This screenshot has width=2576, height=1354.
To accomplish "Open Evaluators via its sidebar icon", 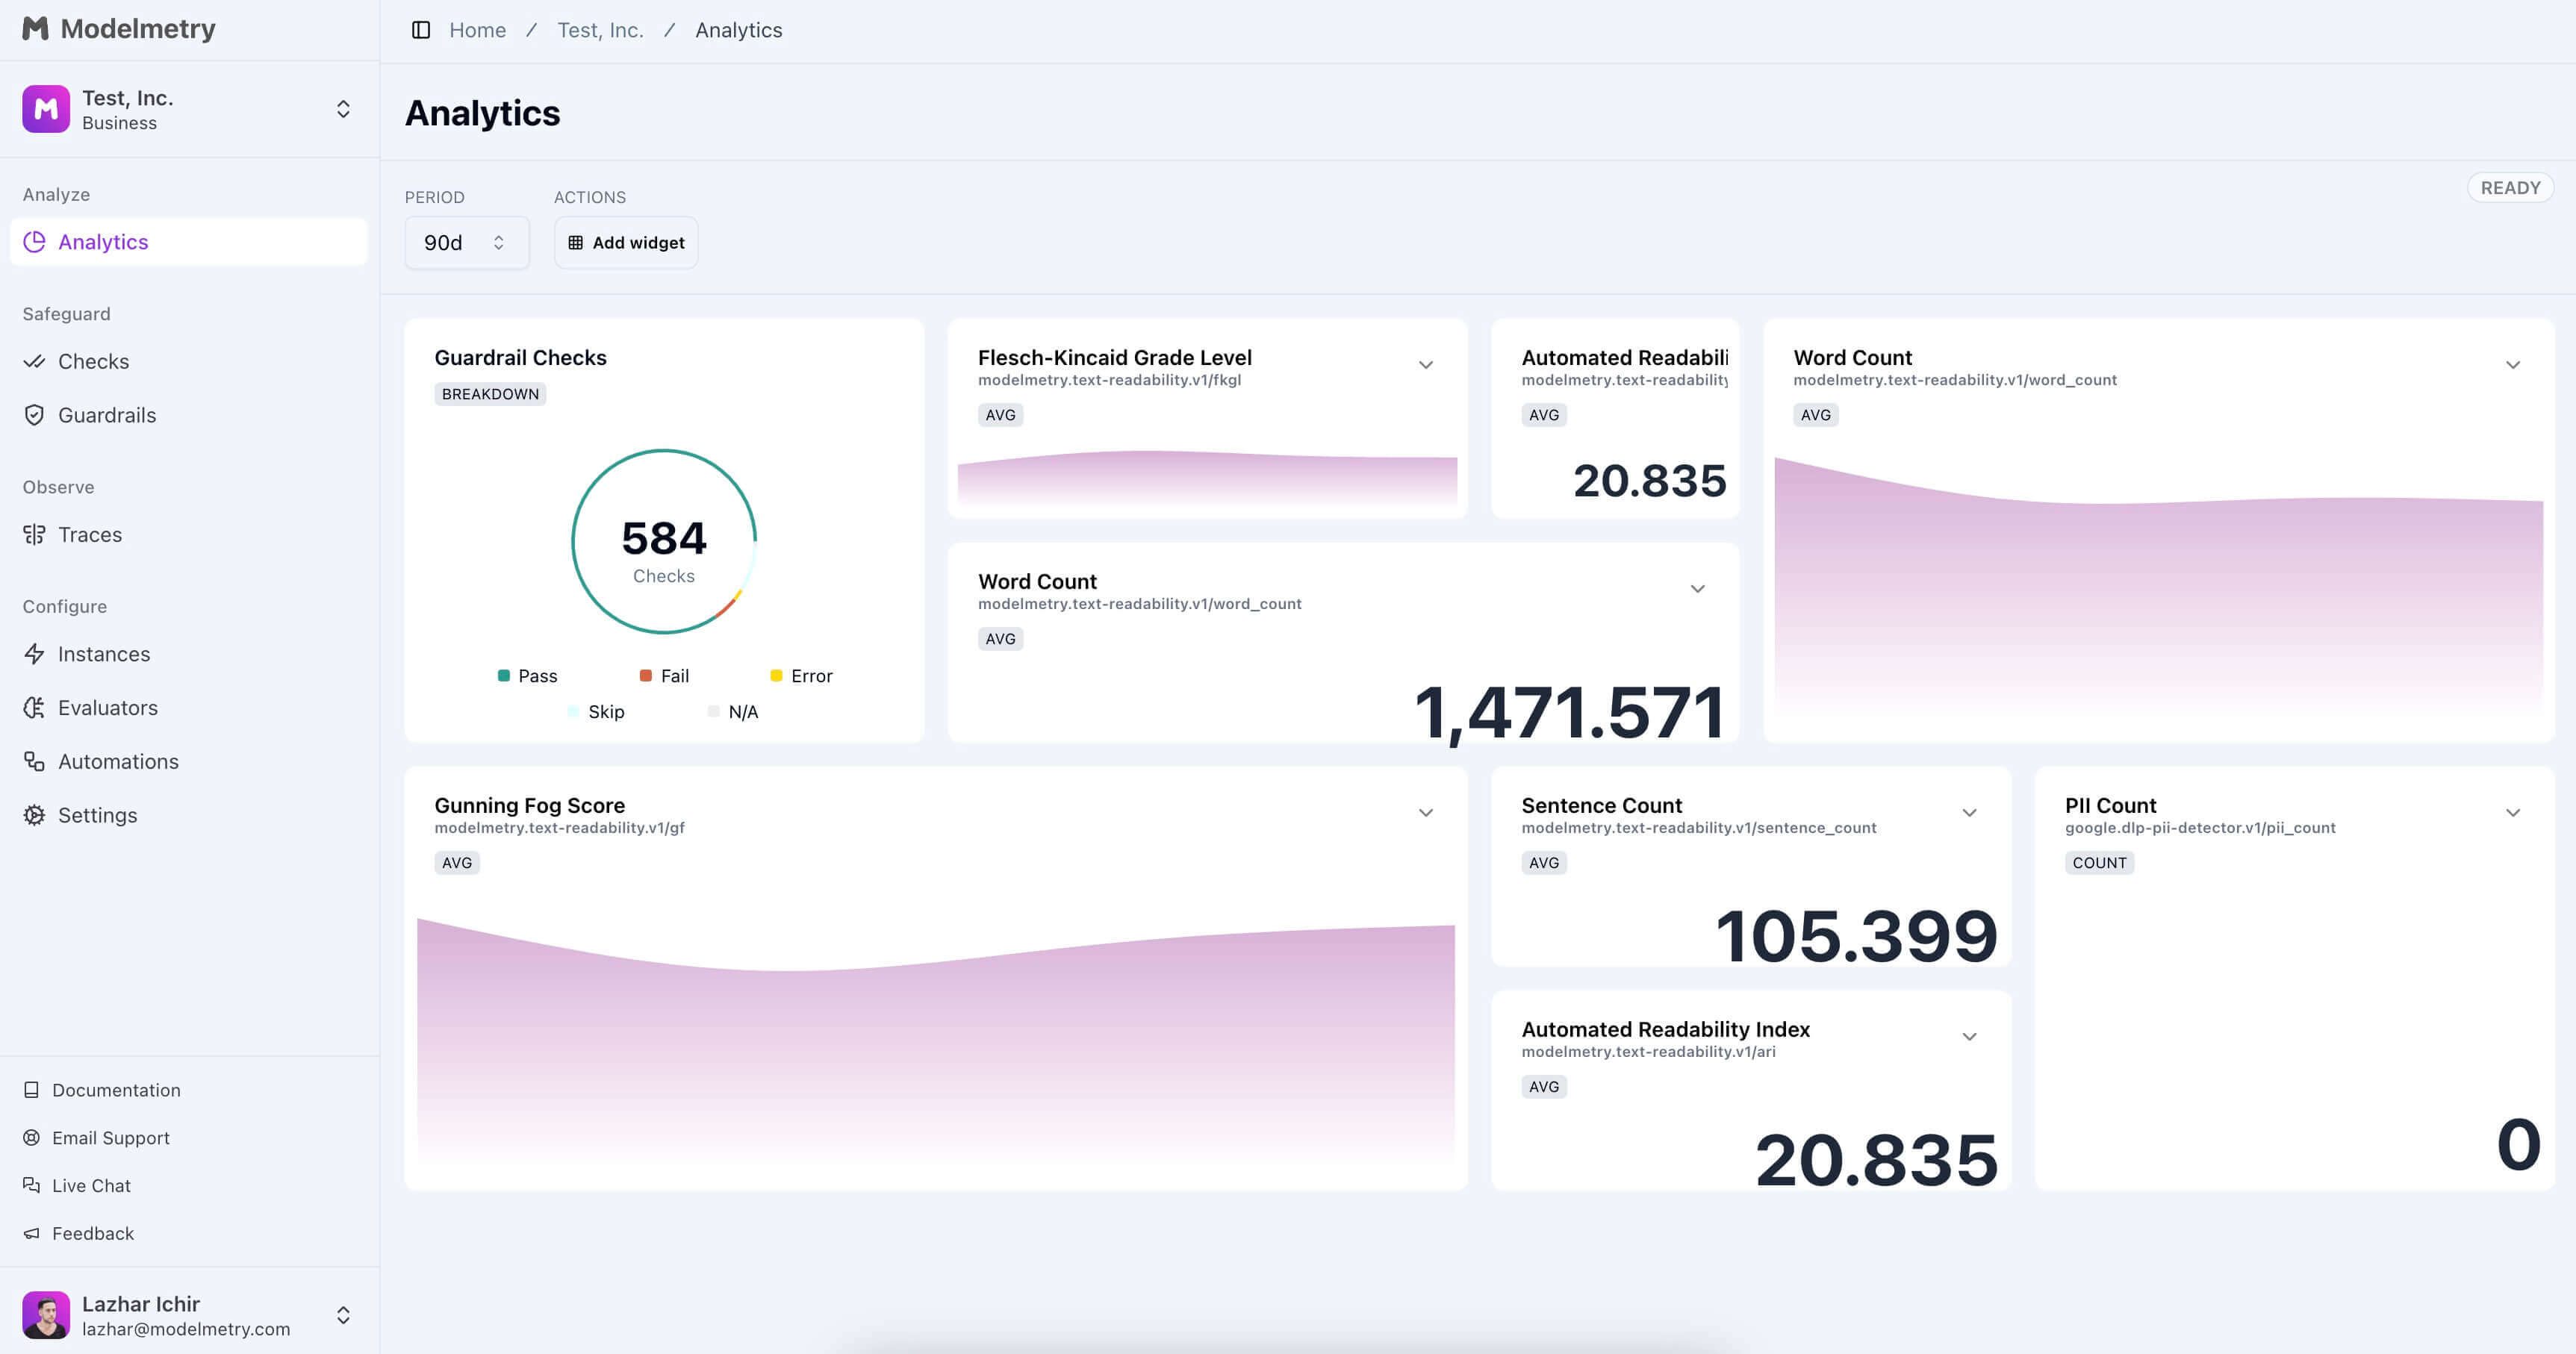I will click(34, 708).
